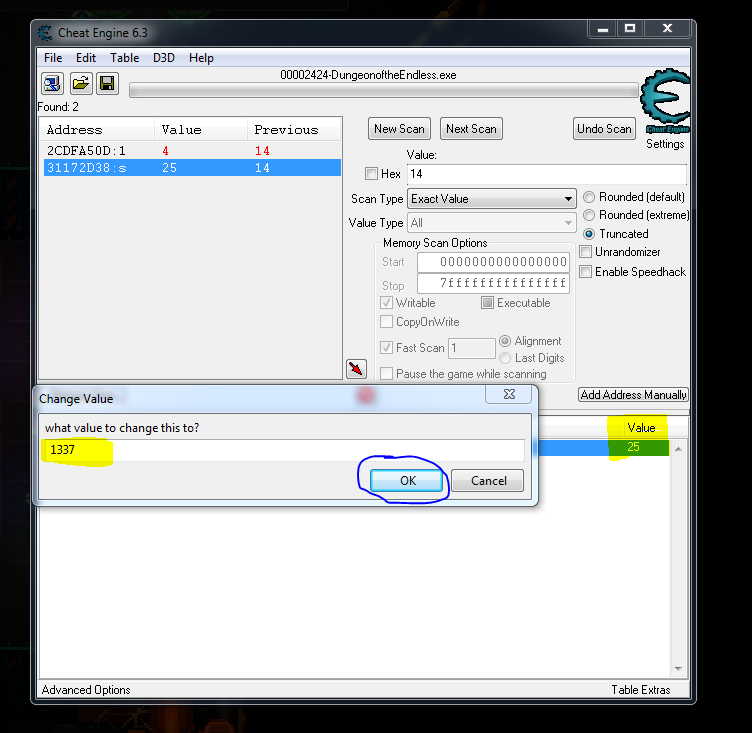Enable the Unrandomizer checkbox
752x733 pixels.
click(585, 252)
